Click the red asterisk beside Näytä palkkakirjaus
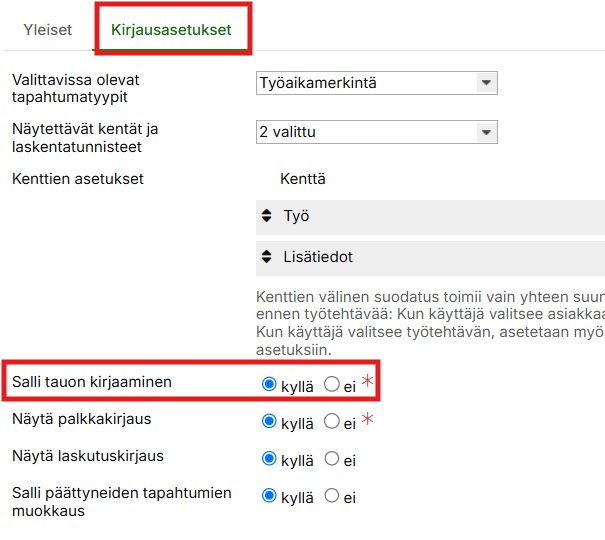Screen dimensions: 605x540 tap(367, 421)
